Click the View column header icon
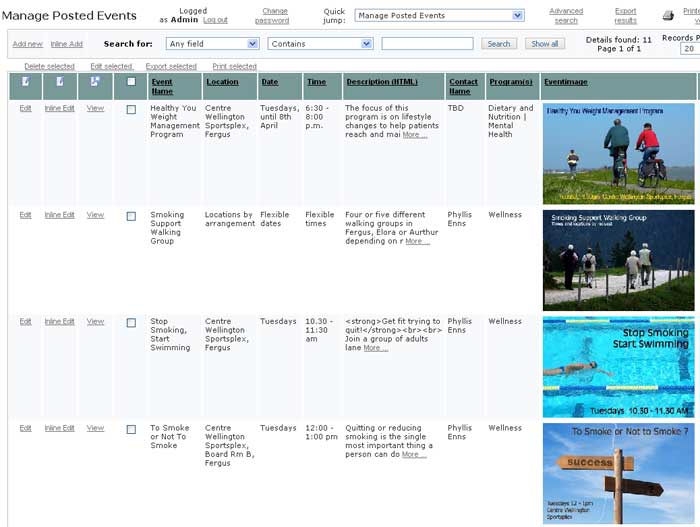Image resolution: width=700 pixels, height=527 pixels. click(x=95, y=81)
